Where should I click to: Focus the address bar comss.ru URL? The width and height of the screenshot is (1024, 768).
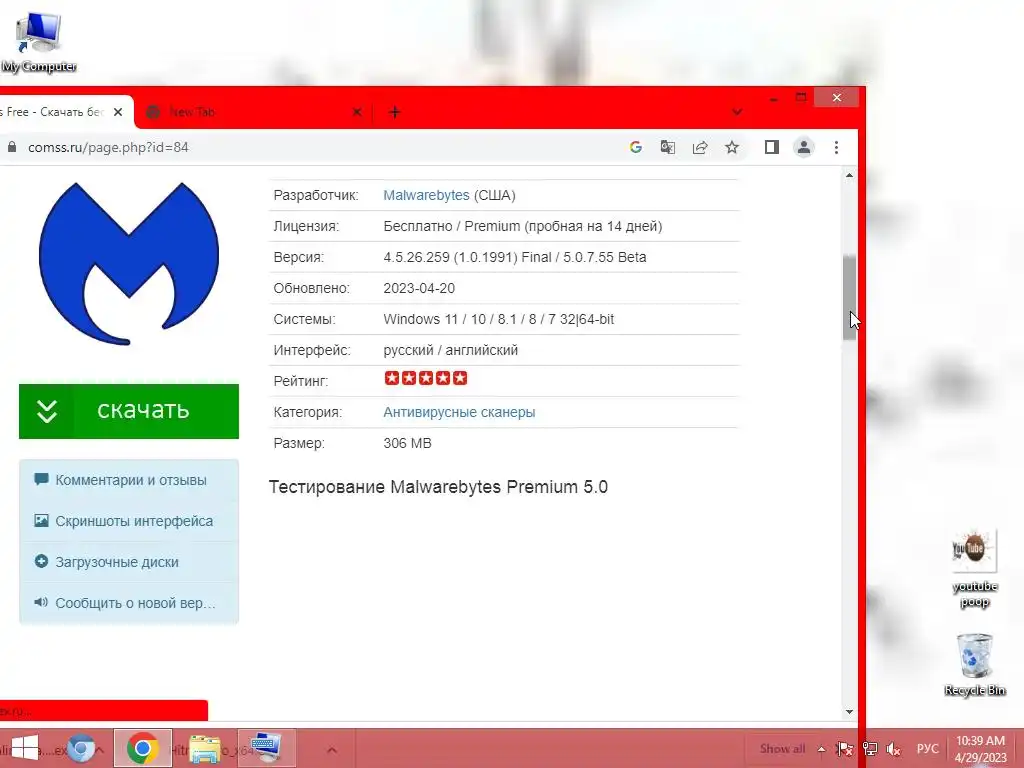point(108,148)
